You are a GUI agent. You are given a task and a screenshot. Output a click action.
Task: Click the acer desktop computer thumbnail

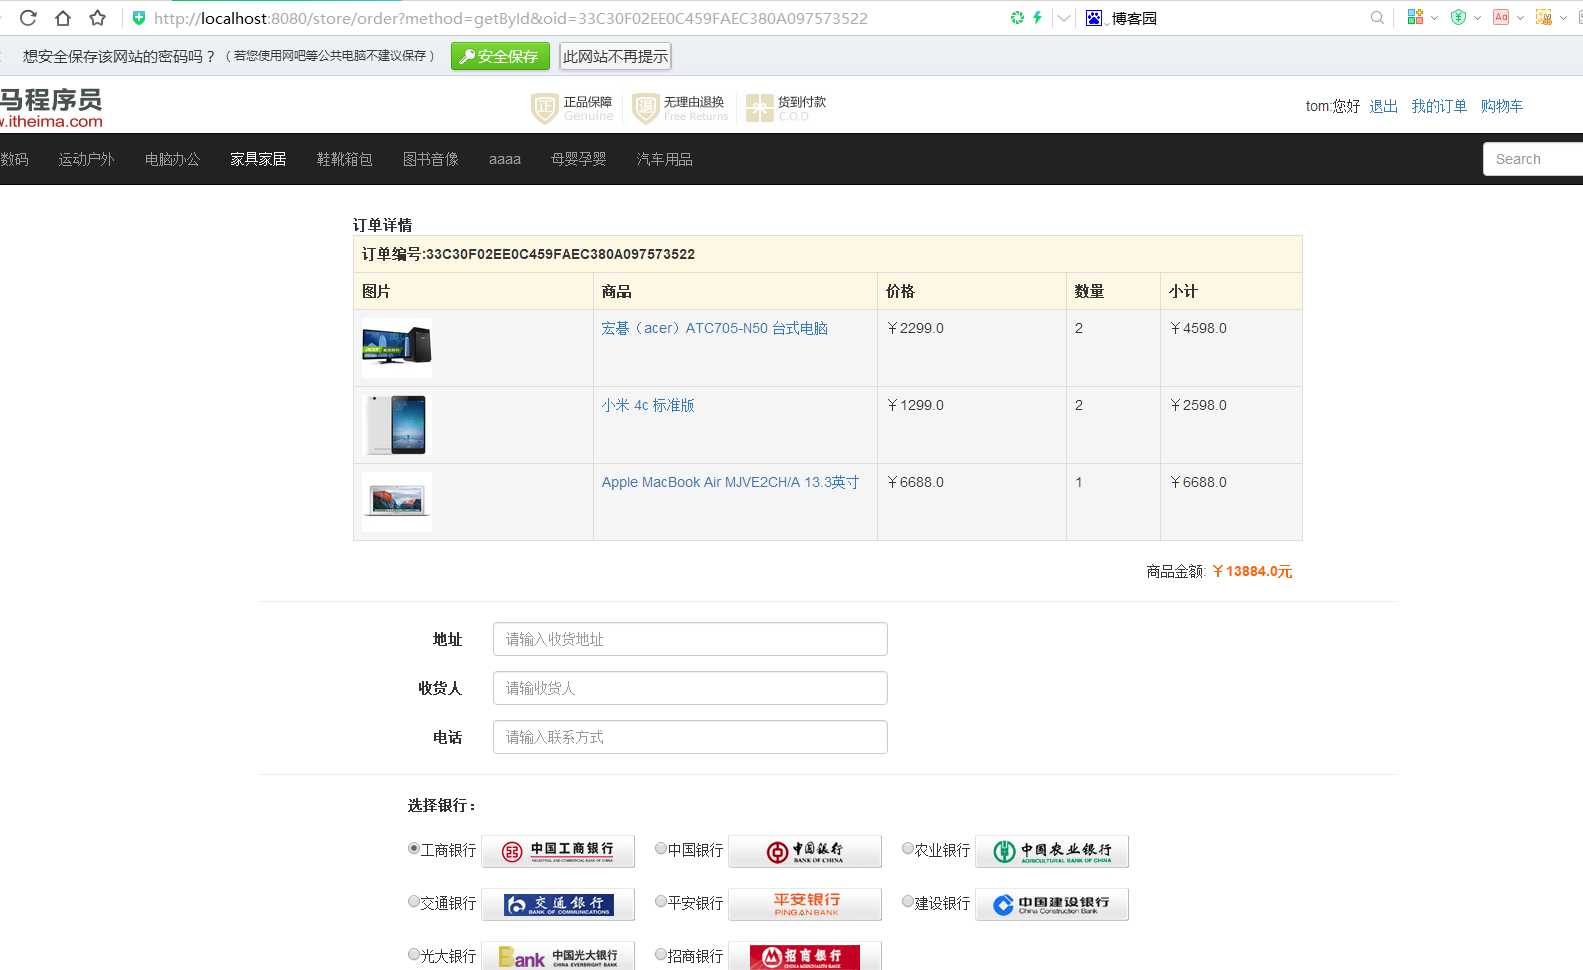(x=397, y=347)
